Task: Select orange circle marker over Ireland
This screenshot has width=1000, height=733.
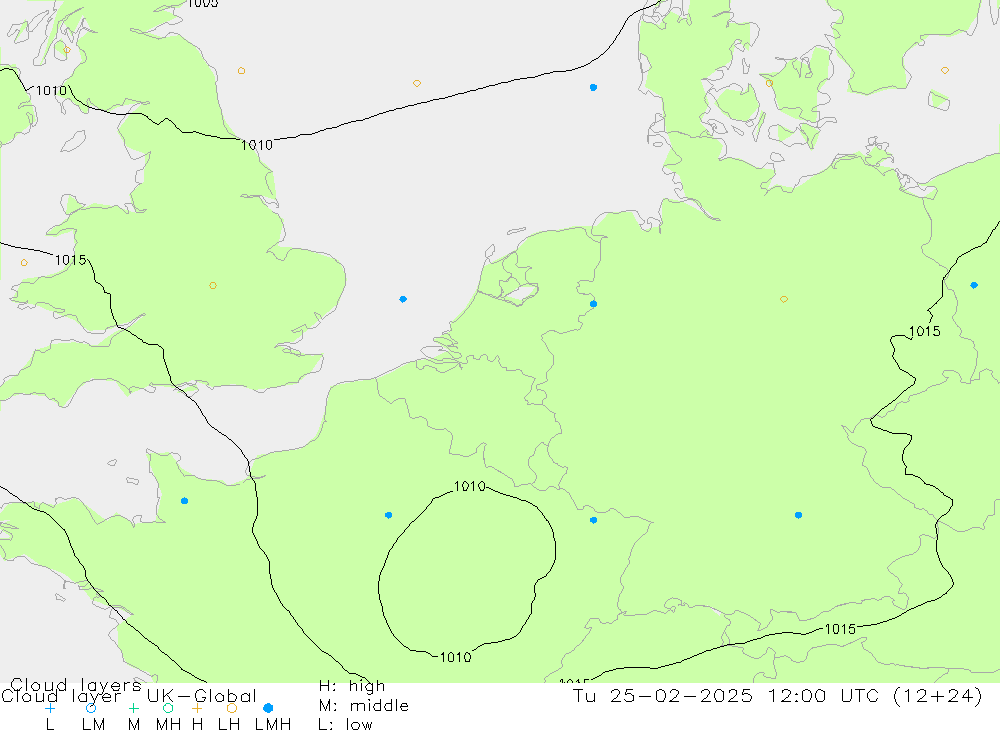Action: tap(24, 262)
